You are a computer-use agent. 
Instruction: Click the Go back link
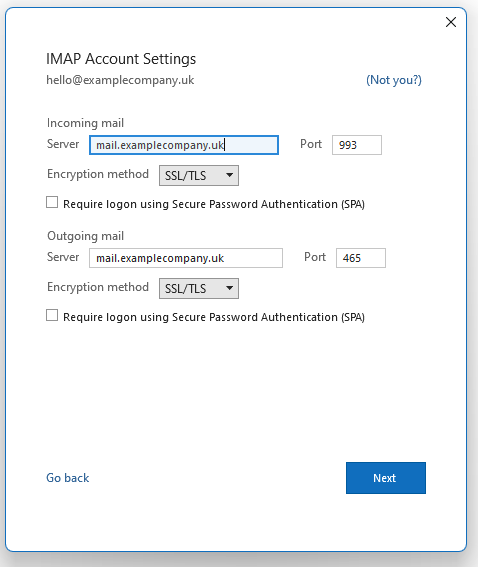[68, 478]
